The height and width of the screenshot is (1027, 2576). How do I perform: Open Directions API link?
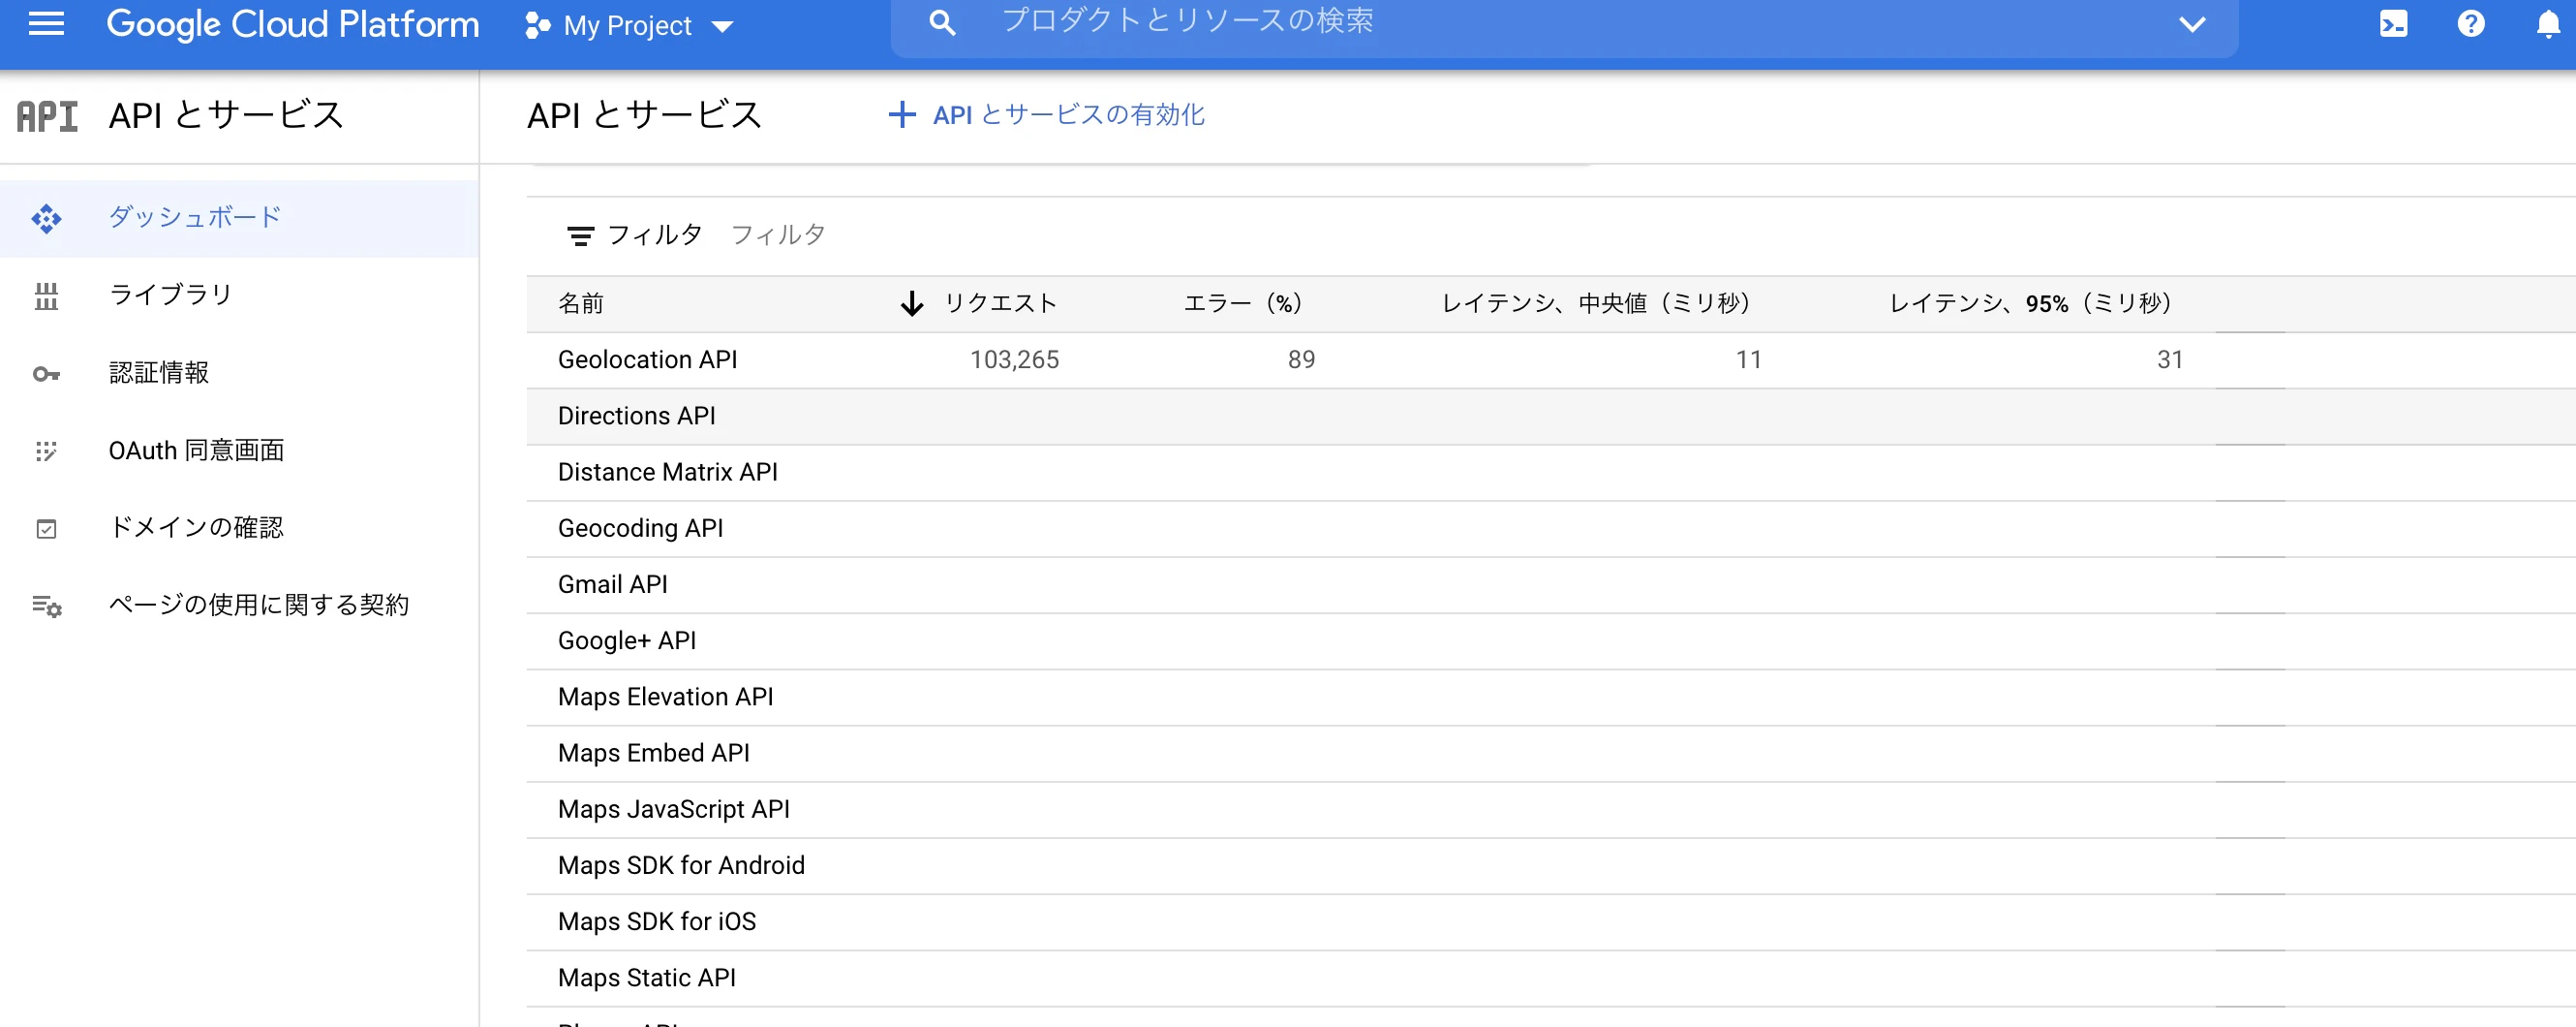(x=636, y=416)
